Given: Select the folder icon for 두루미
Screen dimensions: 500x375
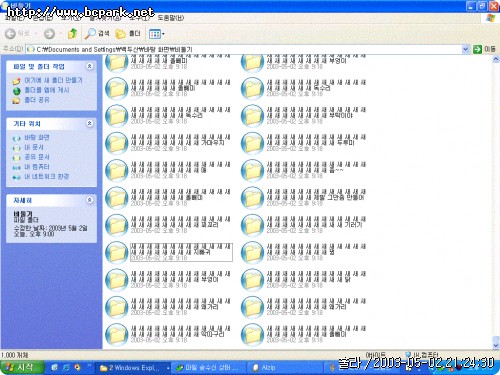Looking at the screenshot, I should pyautogui.click(x=252, y=143).
